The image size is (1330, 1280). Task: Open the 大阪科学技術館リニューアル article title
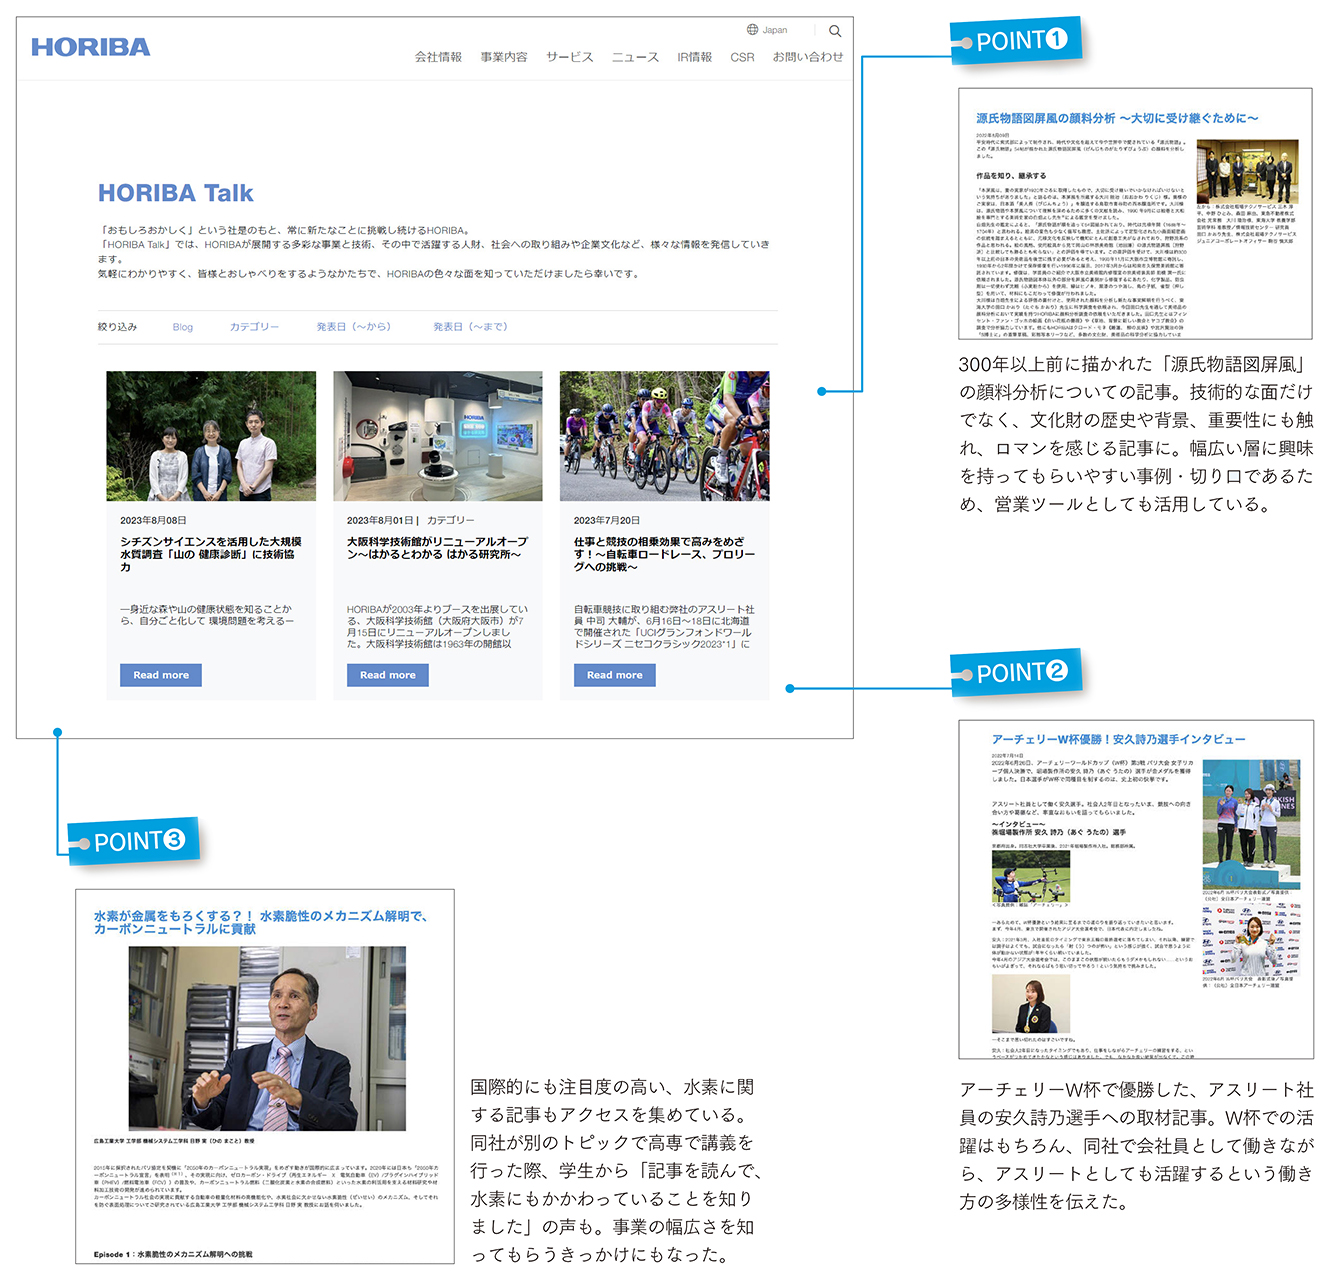point(437,548)
